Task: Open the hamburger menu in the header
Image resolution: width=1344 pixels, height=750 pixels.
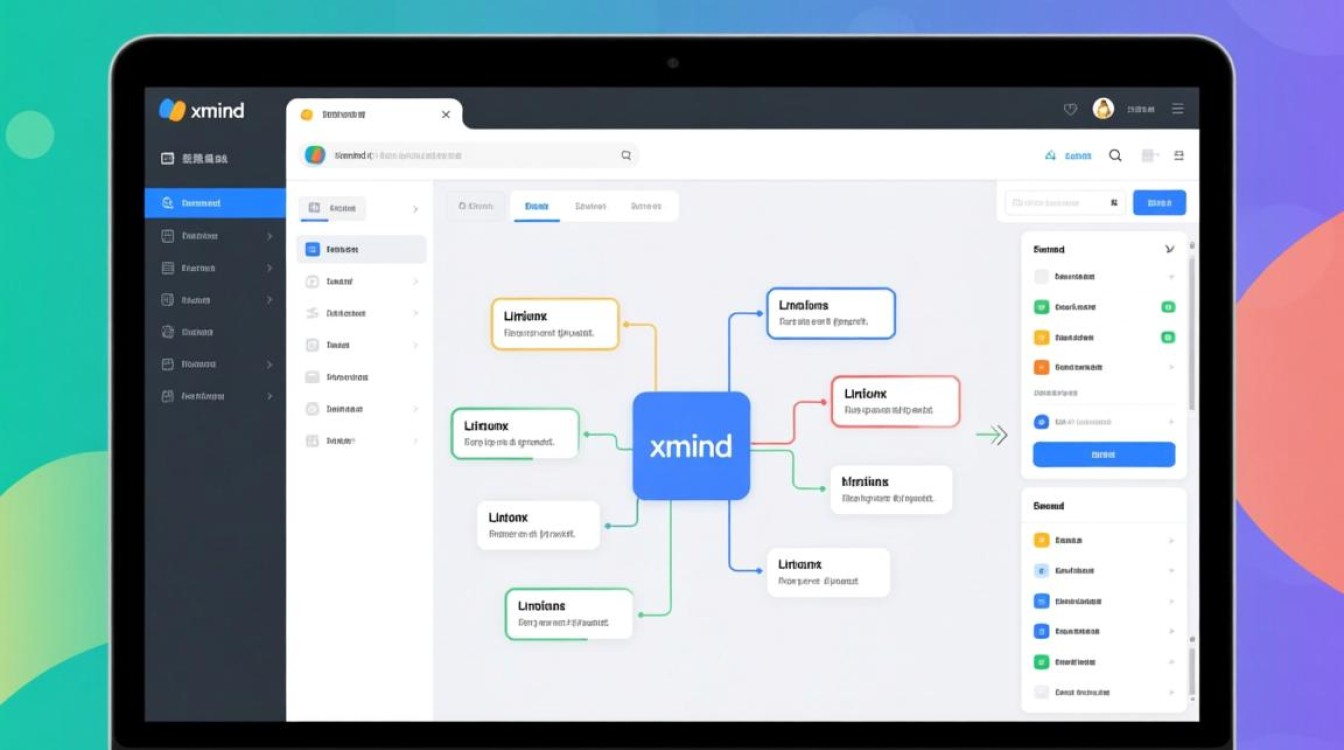Action: [1178, 109]
